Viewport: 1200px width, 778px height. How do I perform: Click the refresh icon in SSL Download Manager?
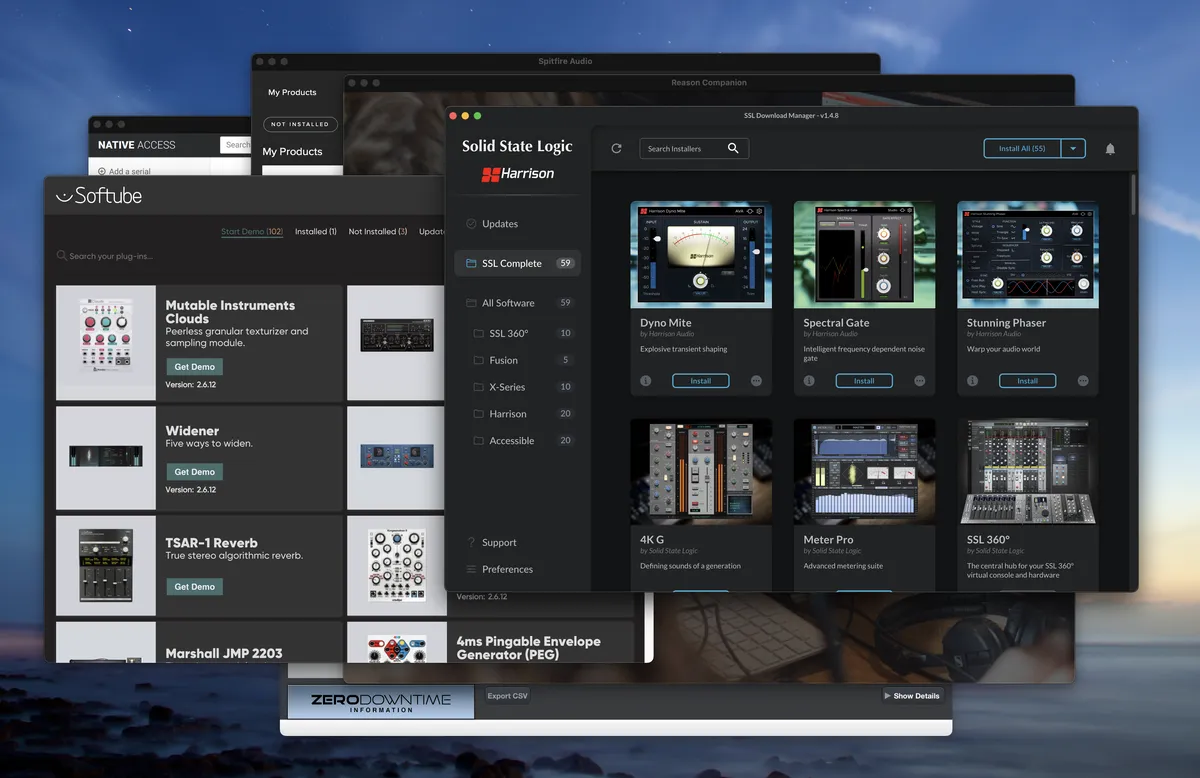point(616,148)
